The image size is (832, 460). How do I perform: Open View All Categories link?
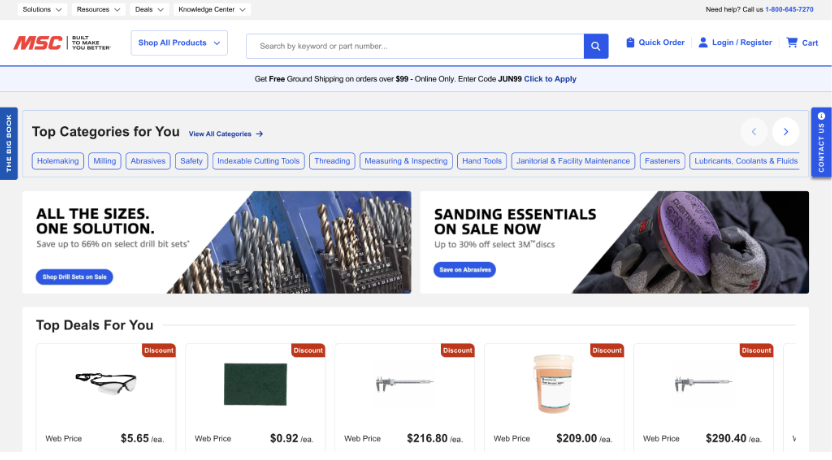tap(226, 134)
